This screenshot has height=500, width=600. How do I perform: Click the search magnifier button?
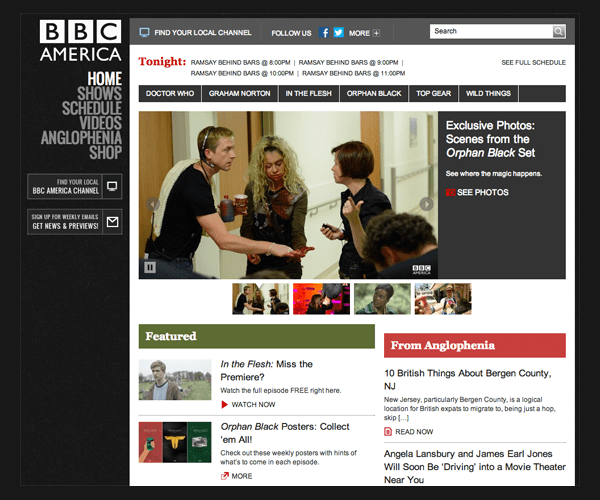559,31
